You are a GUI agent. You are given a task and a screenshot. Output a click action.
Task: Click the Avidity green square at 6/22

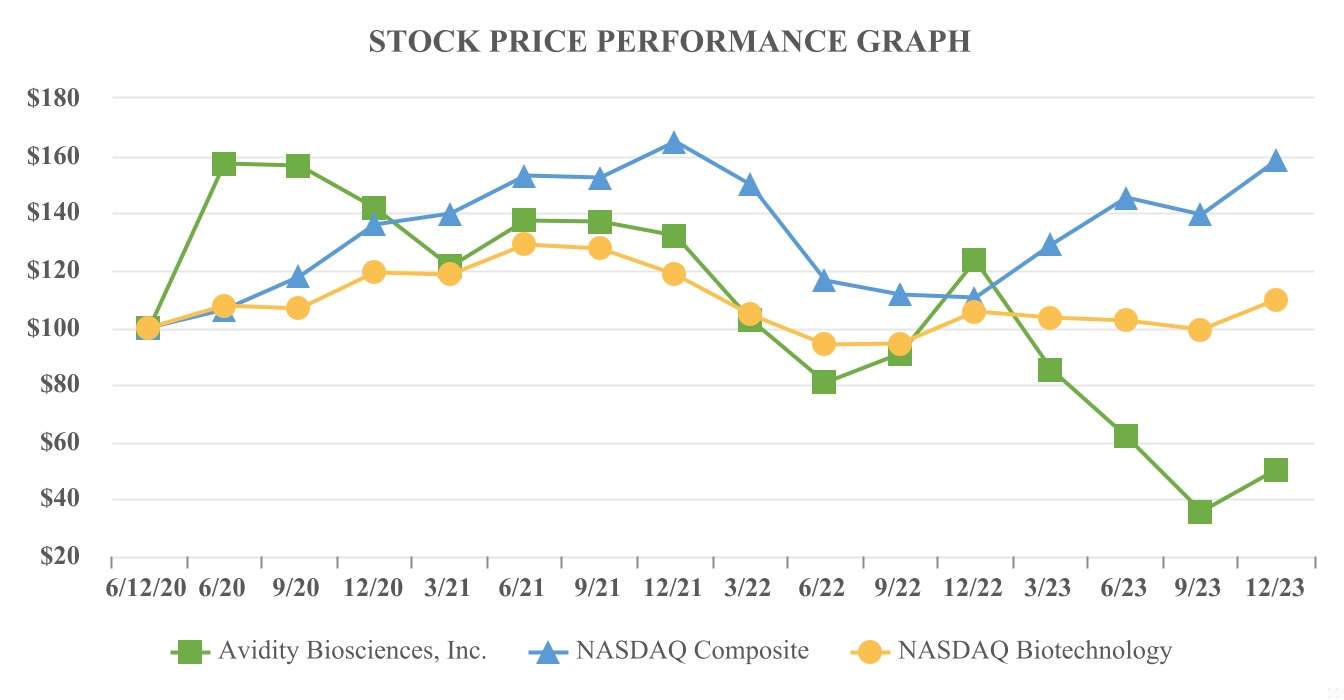coord(824,382)
